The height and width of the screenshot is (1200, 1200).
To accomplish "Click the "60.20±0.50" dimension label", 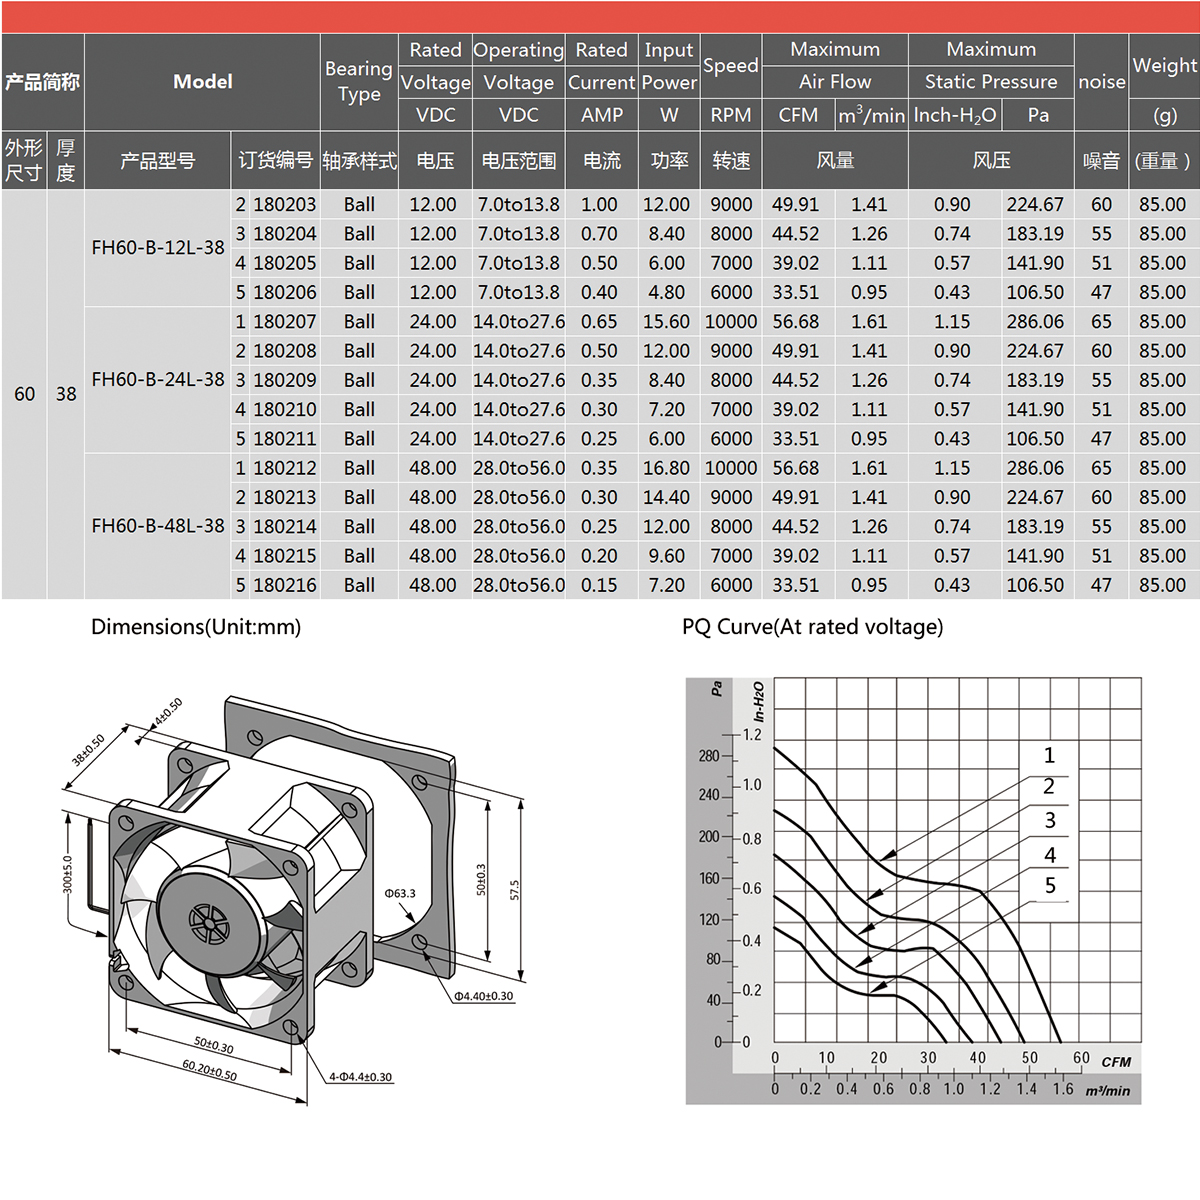I will point(210,1070).
